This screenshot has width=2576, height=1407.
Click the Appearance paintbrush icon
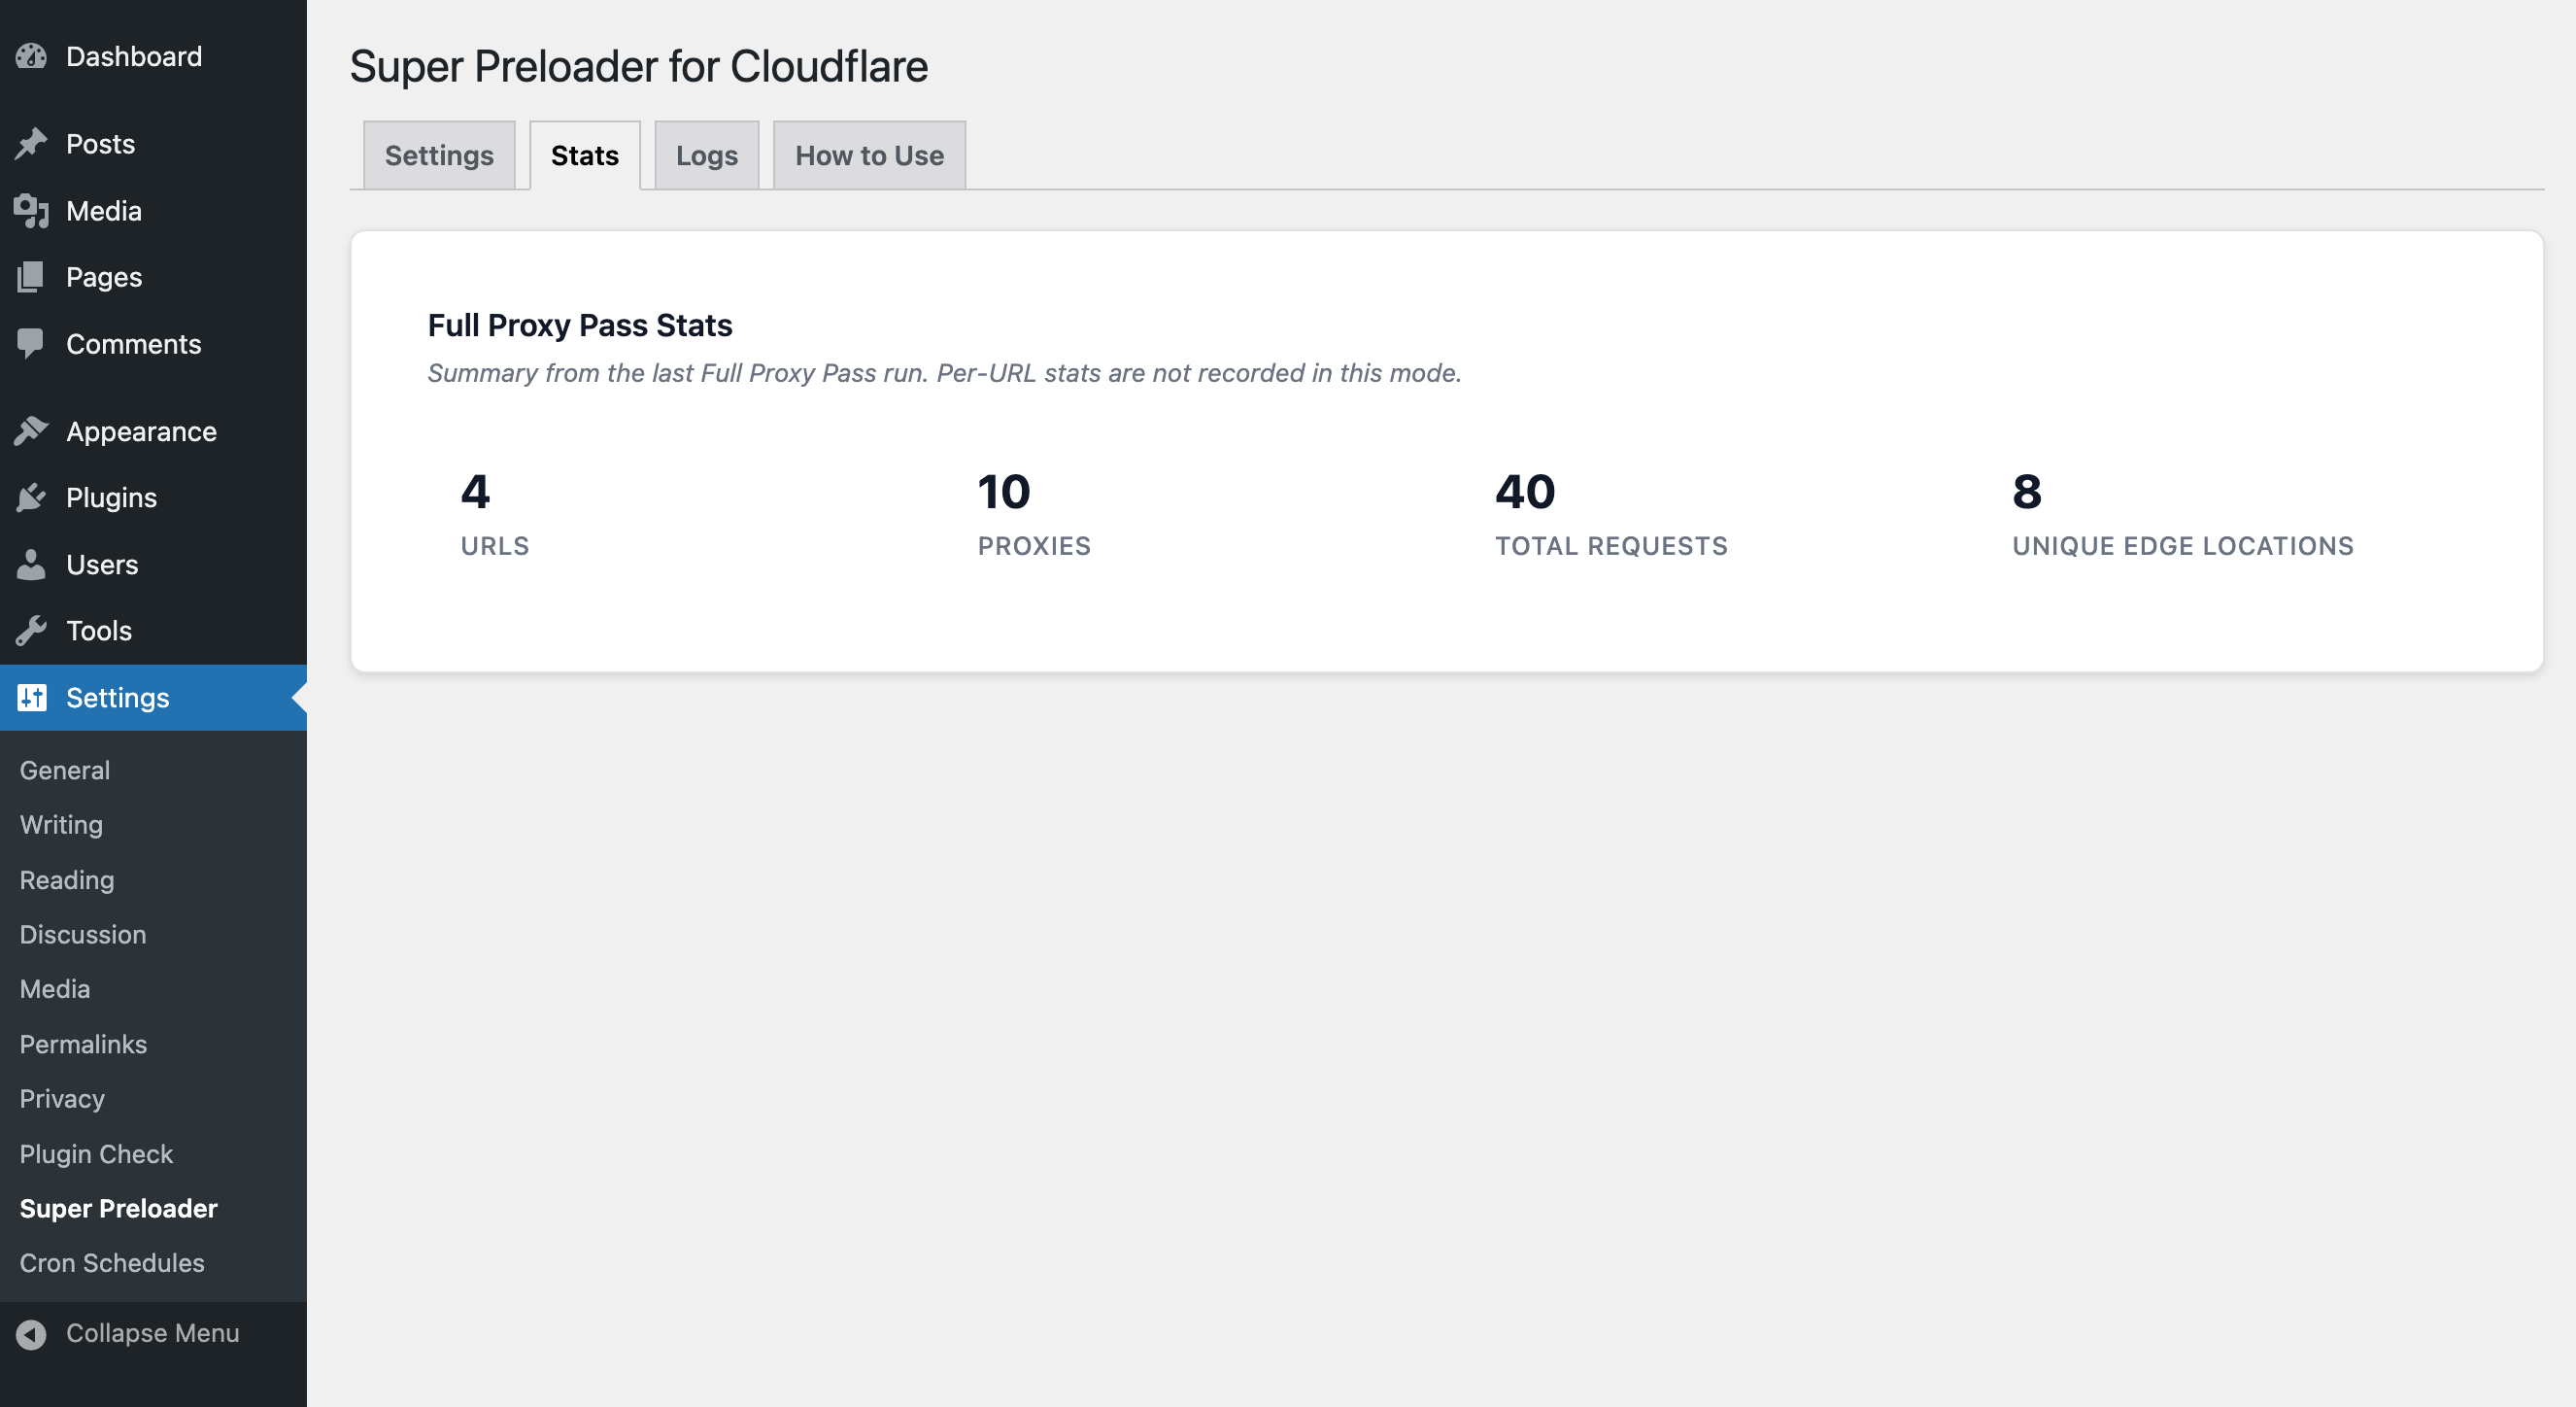(x=31, y=431)
